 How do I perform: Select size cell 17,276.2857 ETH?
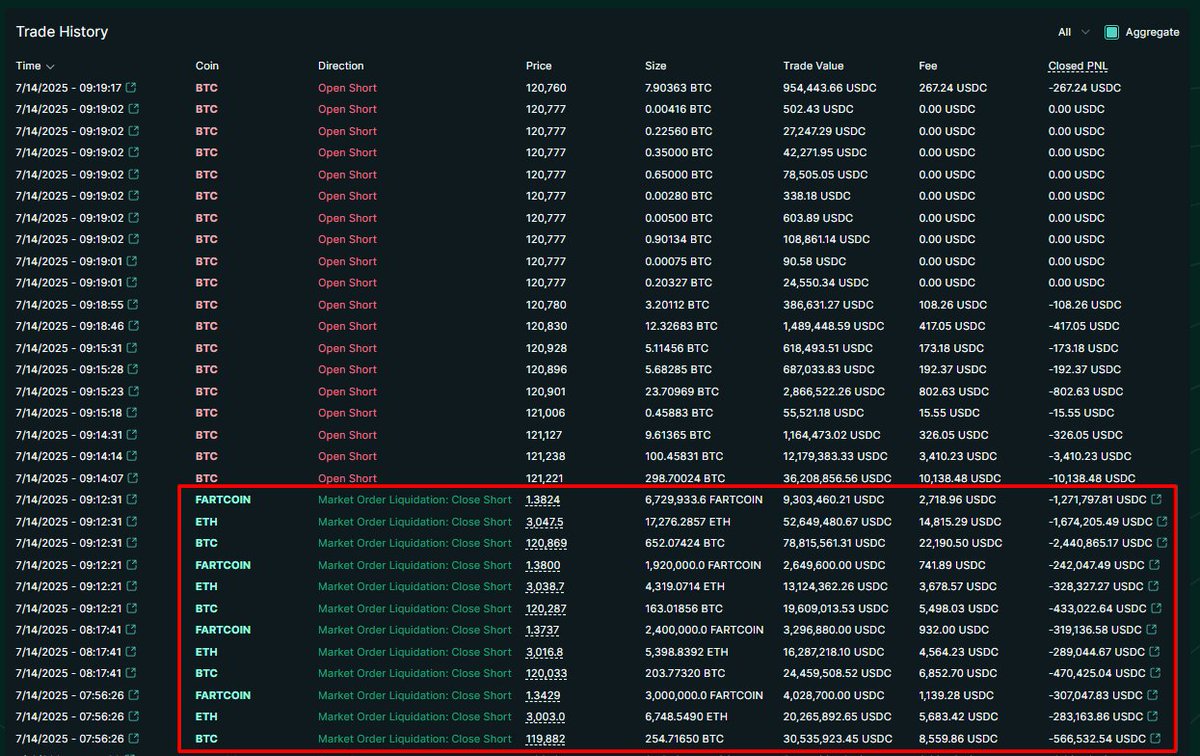tap(688, 521)
